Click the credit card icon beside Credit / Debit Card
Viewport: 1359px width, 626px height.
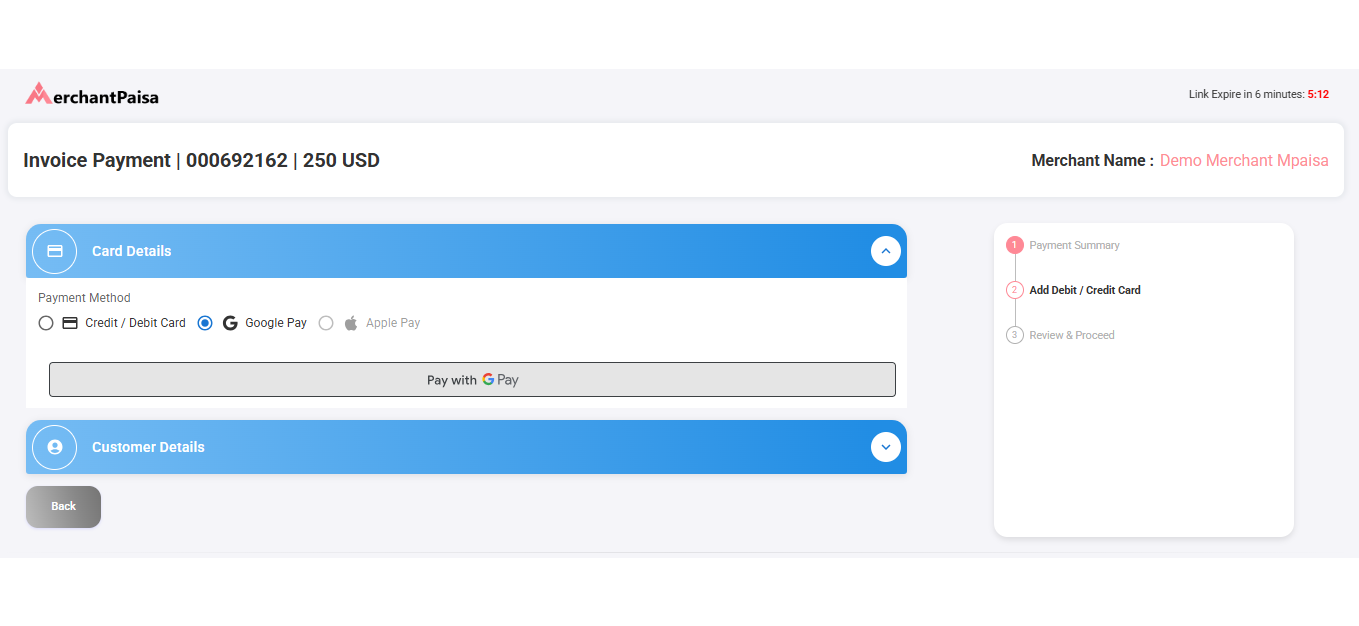tap(70, 323)
